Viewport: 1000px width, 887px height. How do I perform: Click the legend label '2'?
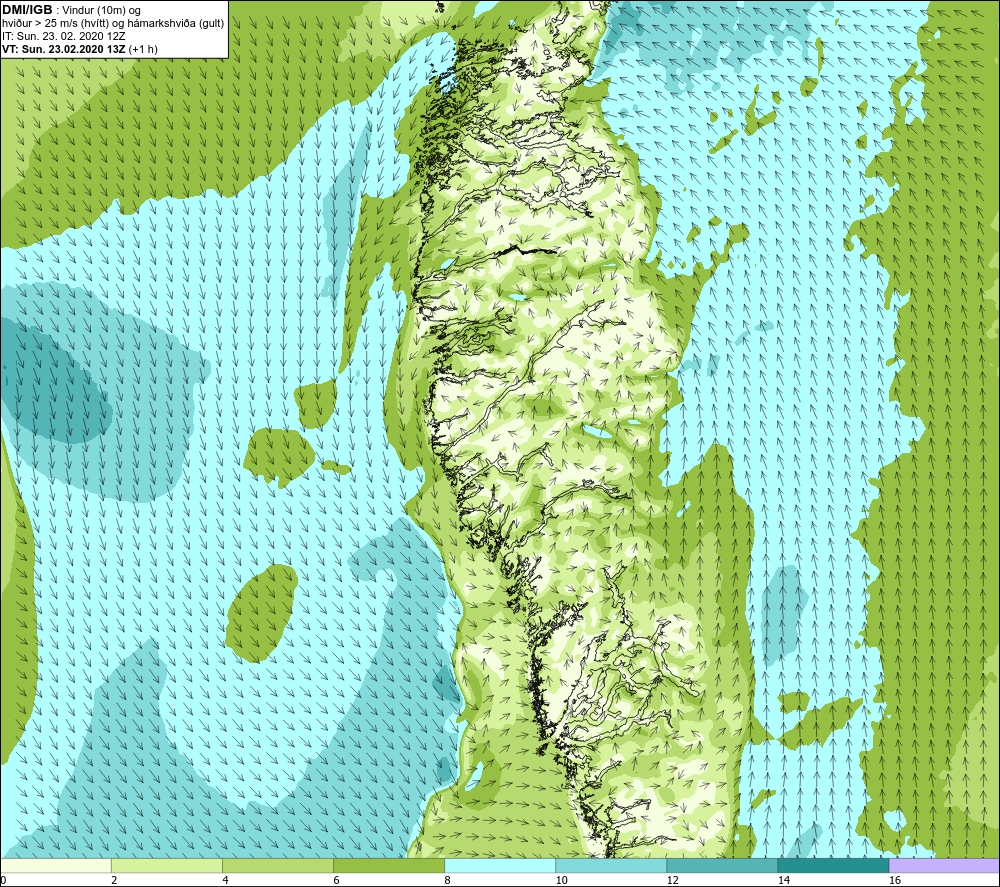point(114,881)
